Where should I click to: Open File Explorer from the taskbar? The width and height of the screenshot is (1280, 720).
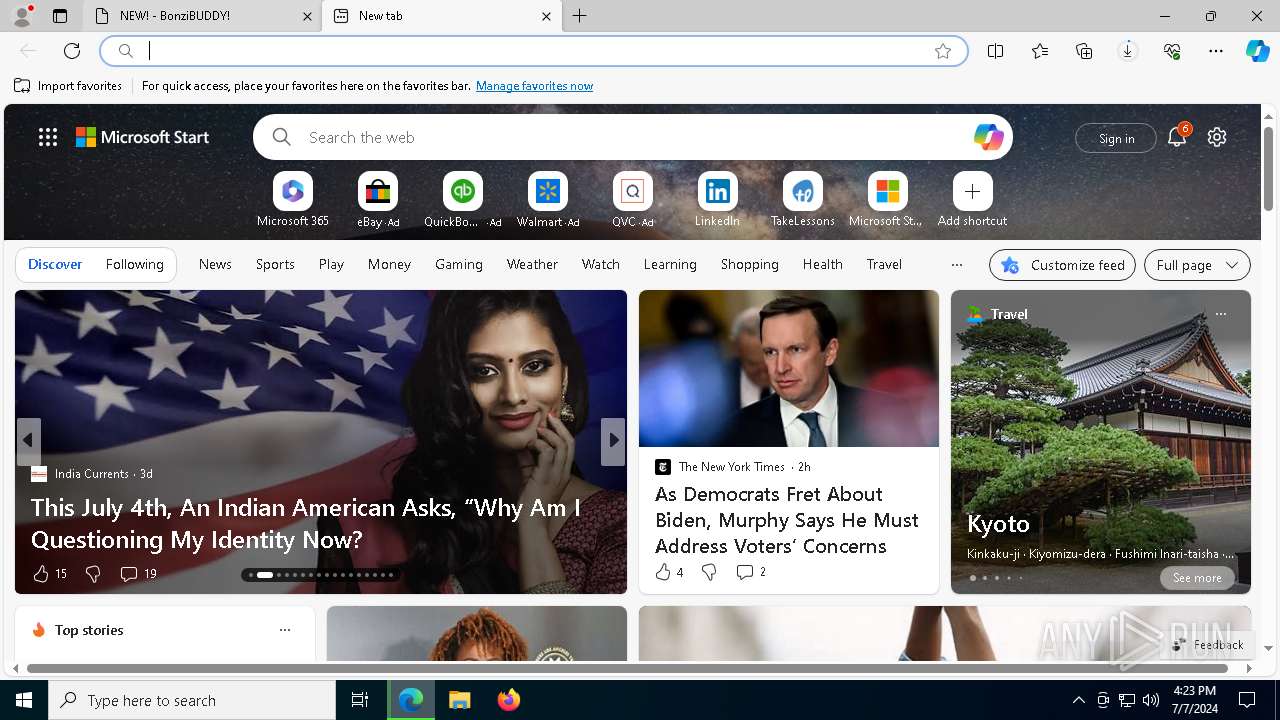(459, 700)
